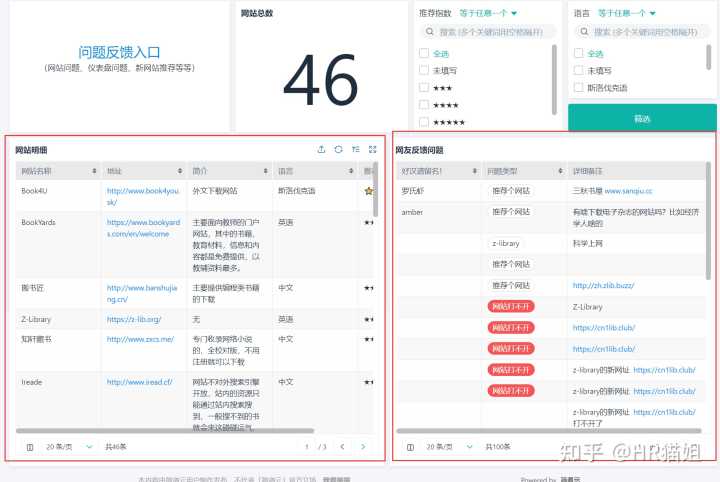The image size is (720, 482).
Task: Click the green 筛选 button
Action: coord(642,118)
